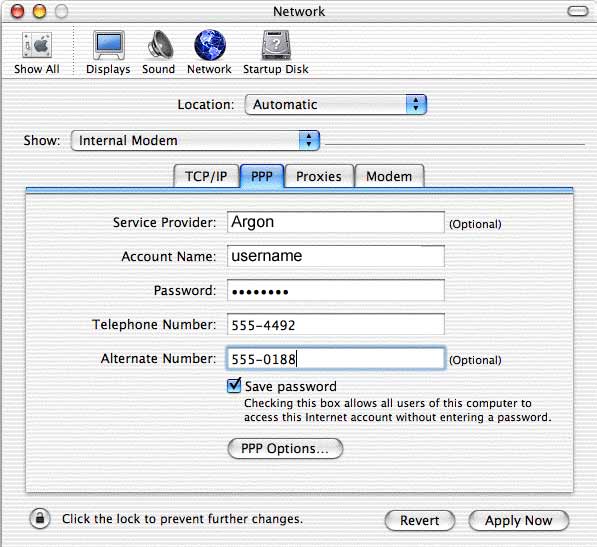Image resolution: width=597 pixels, height=547 pixels.
Task: Click the Apply Now button
Action: pos(519,520)
